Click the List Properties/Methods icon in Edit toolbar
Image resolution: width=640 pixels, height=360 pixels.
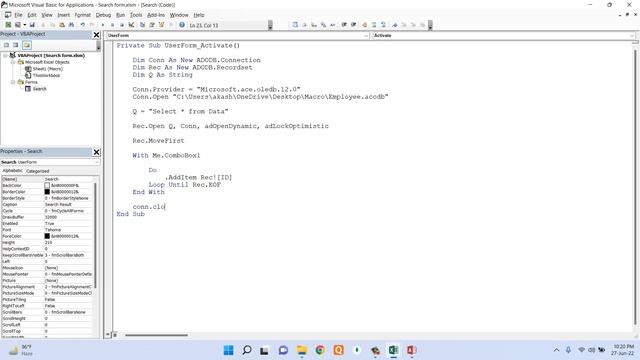[x=295, y=25]
